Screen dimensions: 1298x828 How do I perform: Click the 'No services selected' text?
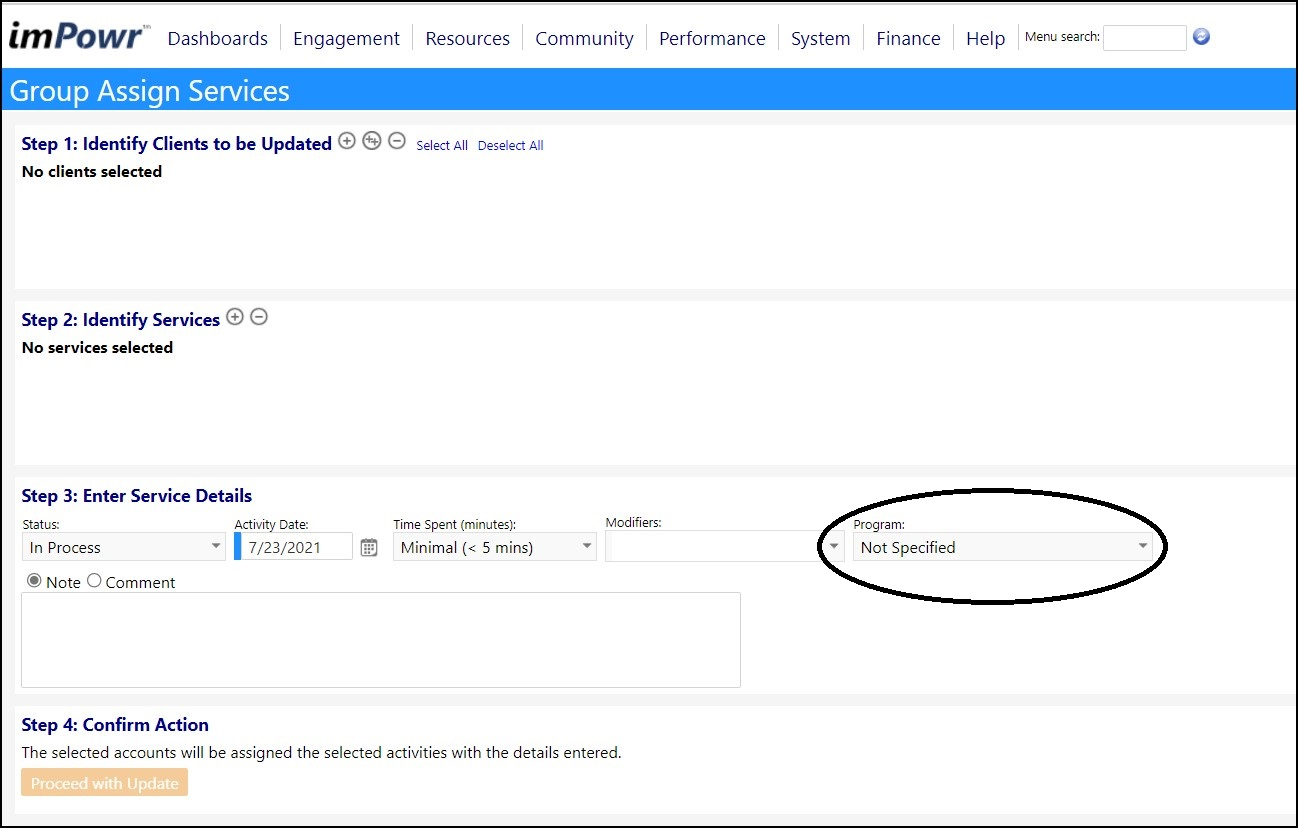[x=97, y=347]
